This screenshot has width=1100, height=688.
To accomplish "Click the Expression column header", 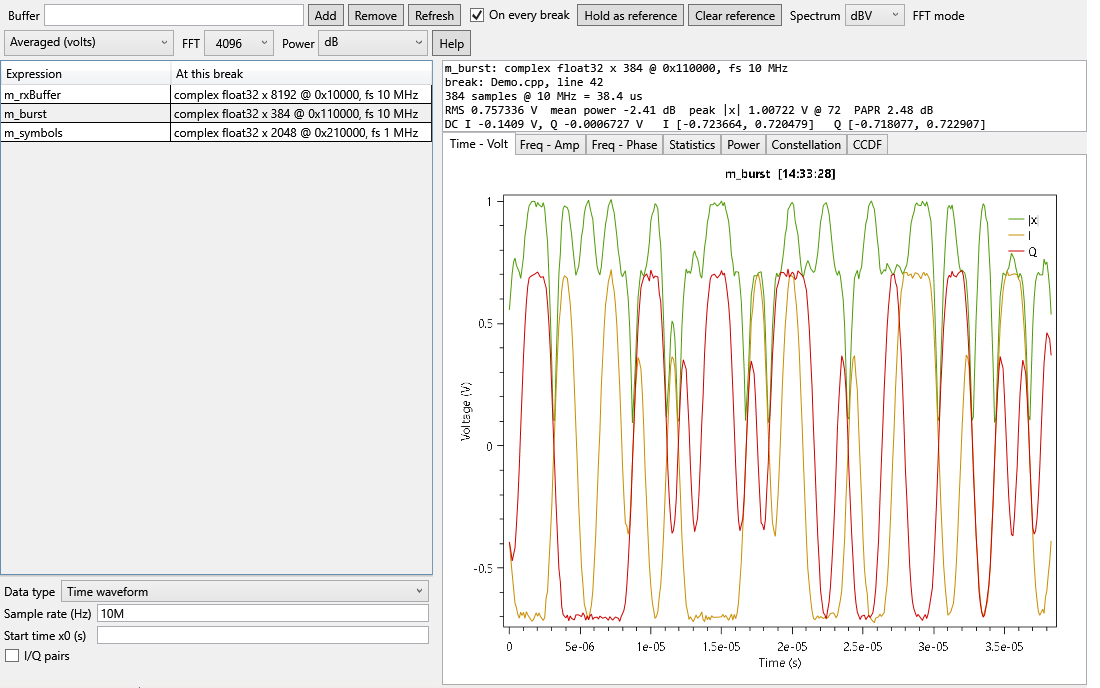I will tap(86, 74).
